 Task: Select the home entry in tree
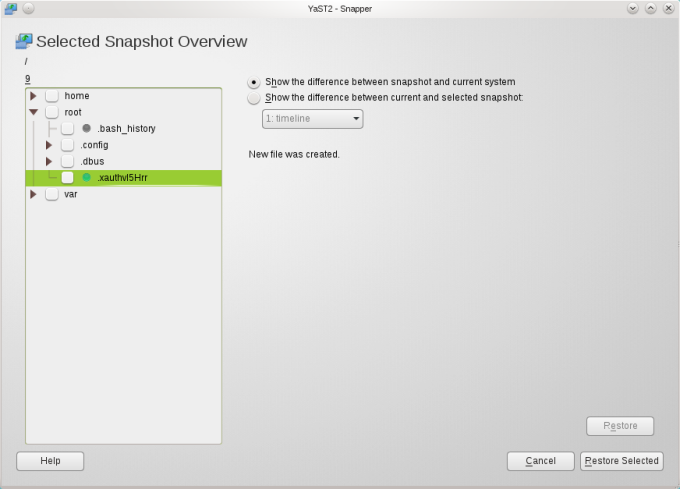click(77, 96)
